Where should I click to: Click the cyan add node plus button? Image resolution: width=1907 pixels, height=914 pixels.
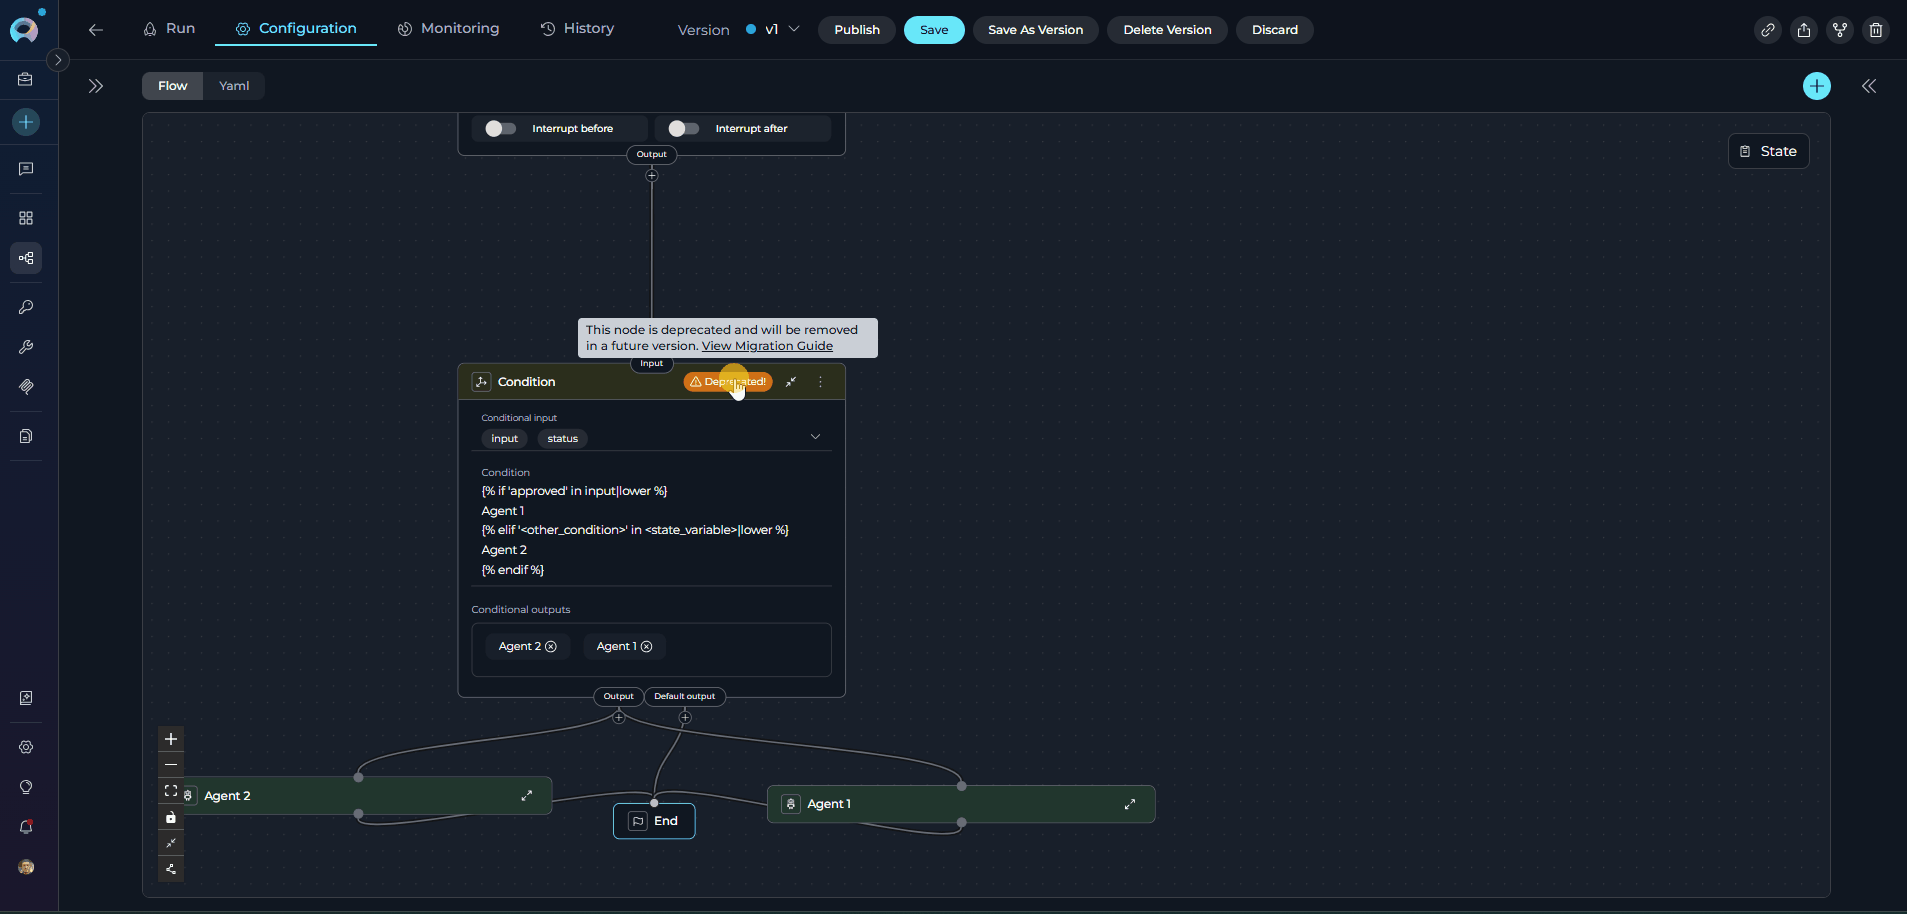[1816, 86]
